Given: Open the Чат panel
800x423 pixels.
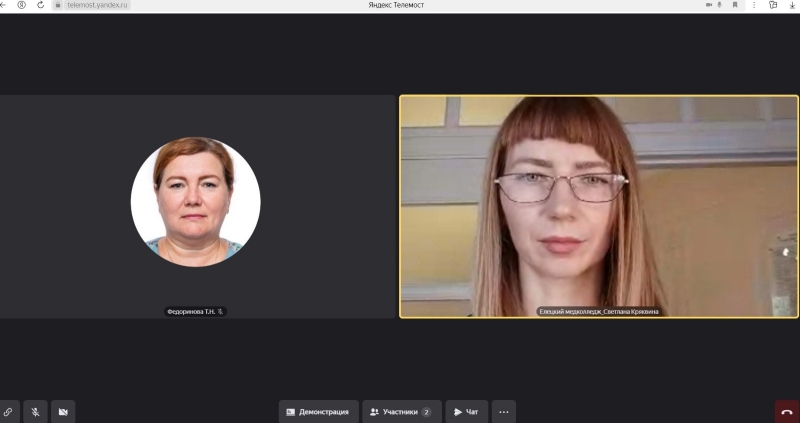Looking at the screenshot, I should (466, 411).
